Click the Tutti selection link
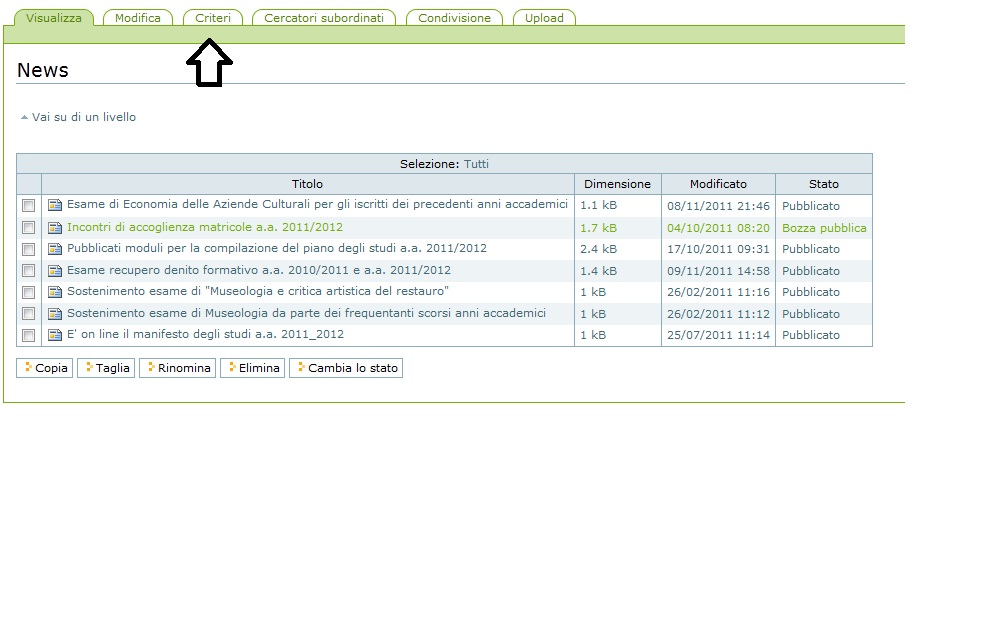This screenshot has height=630, width=1008. 476,164
